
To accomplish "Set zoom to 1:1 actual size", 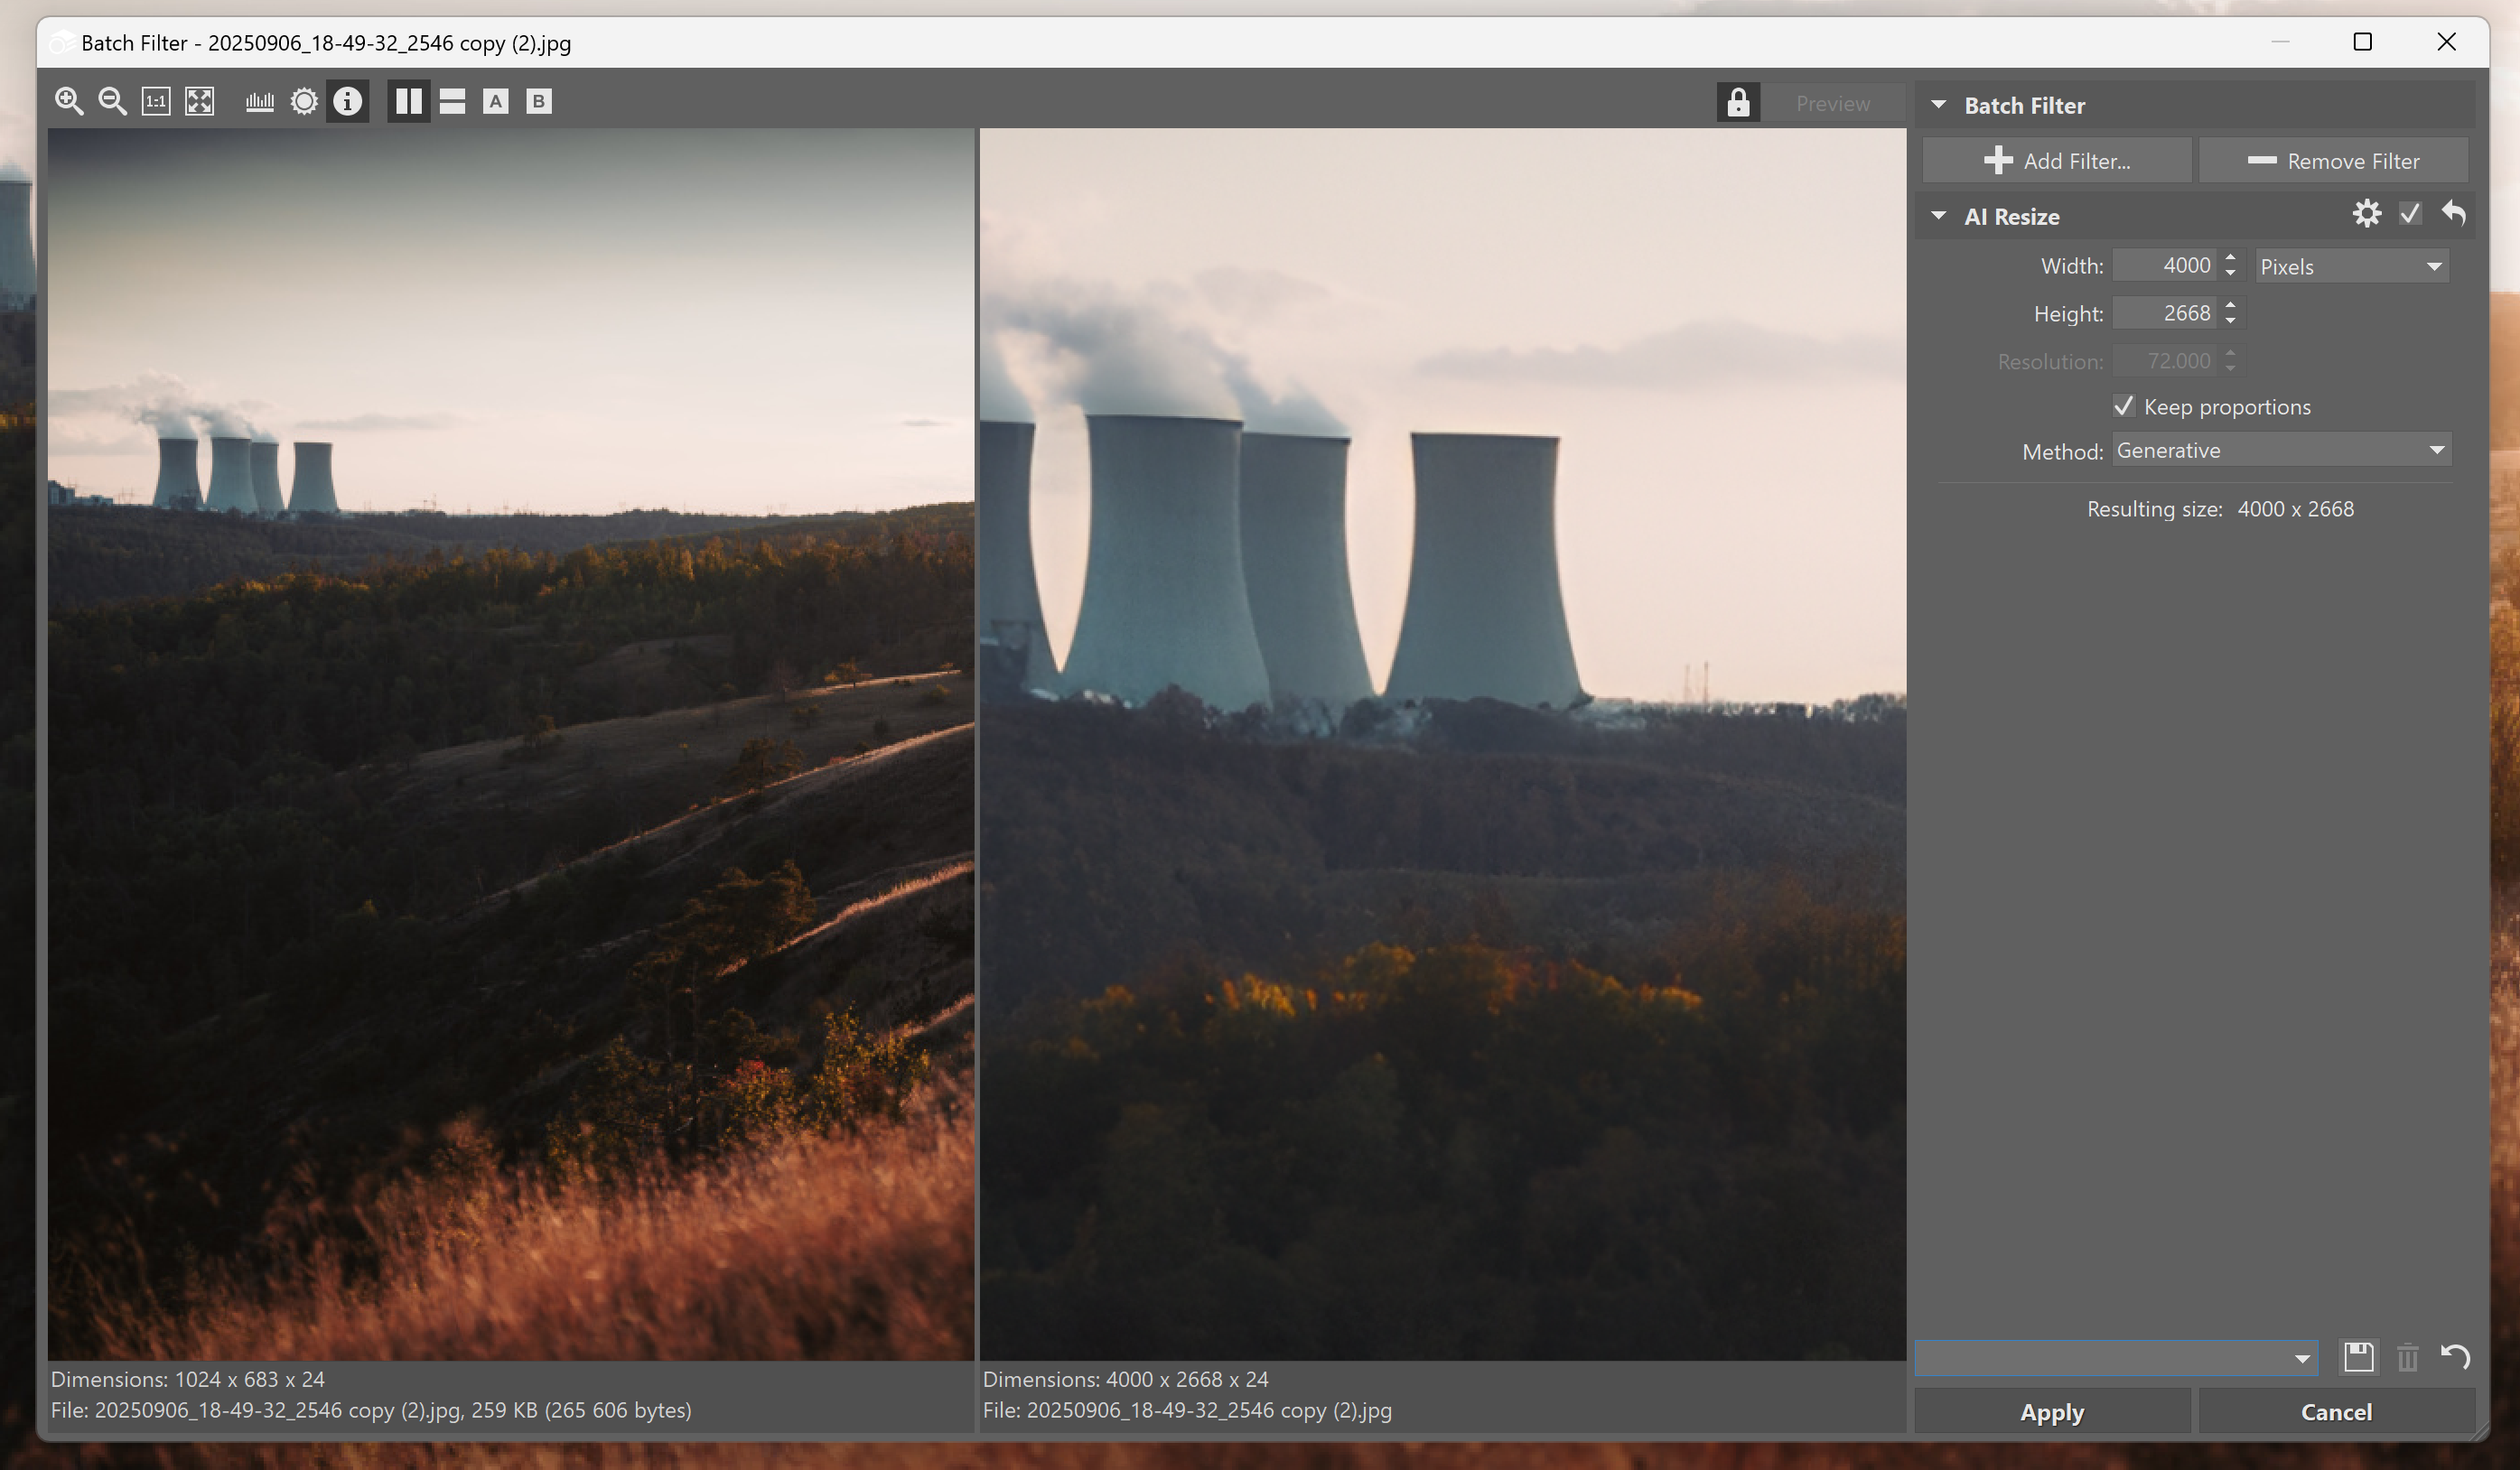I will [x=156, y=101].
